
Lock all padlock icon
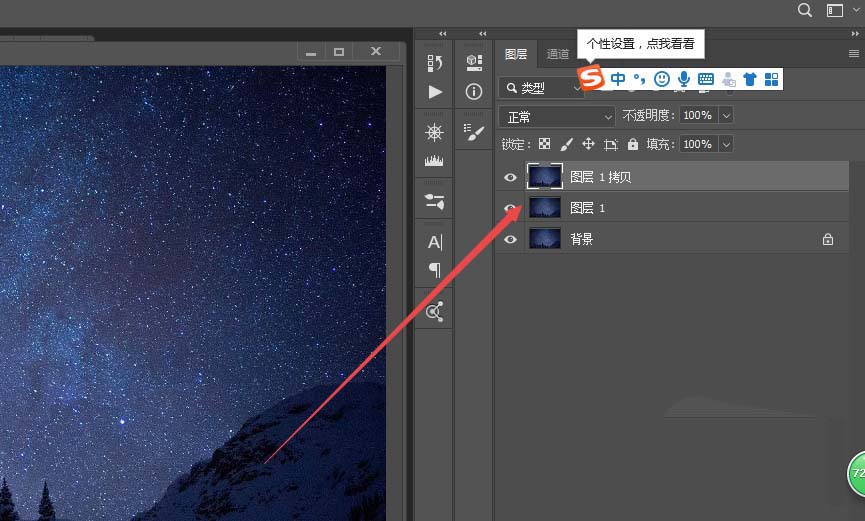[633, 144]
